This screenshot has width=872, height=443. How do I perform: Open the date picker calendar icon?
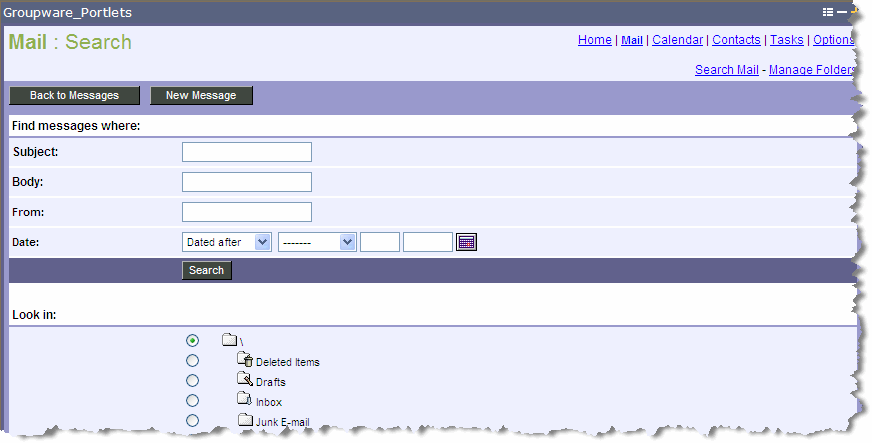tap(466, 242)
